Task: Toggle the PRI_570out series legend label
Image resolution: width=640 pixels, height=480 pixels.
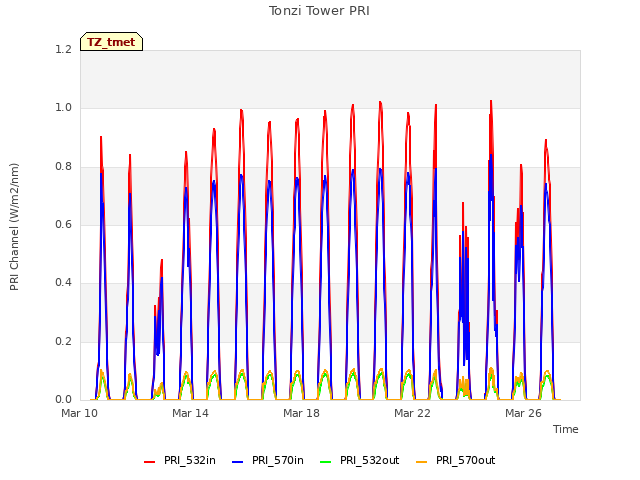Action: point(466,460)
